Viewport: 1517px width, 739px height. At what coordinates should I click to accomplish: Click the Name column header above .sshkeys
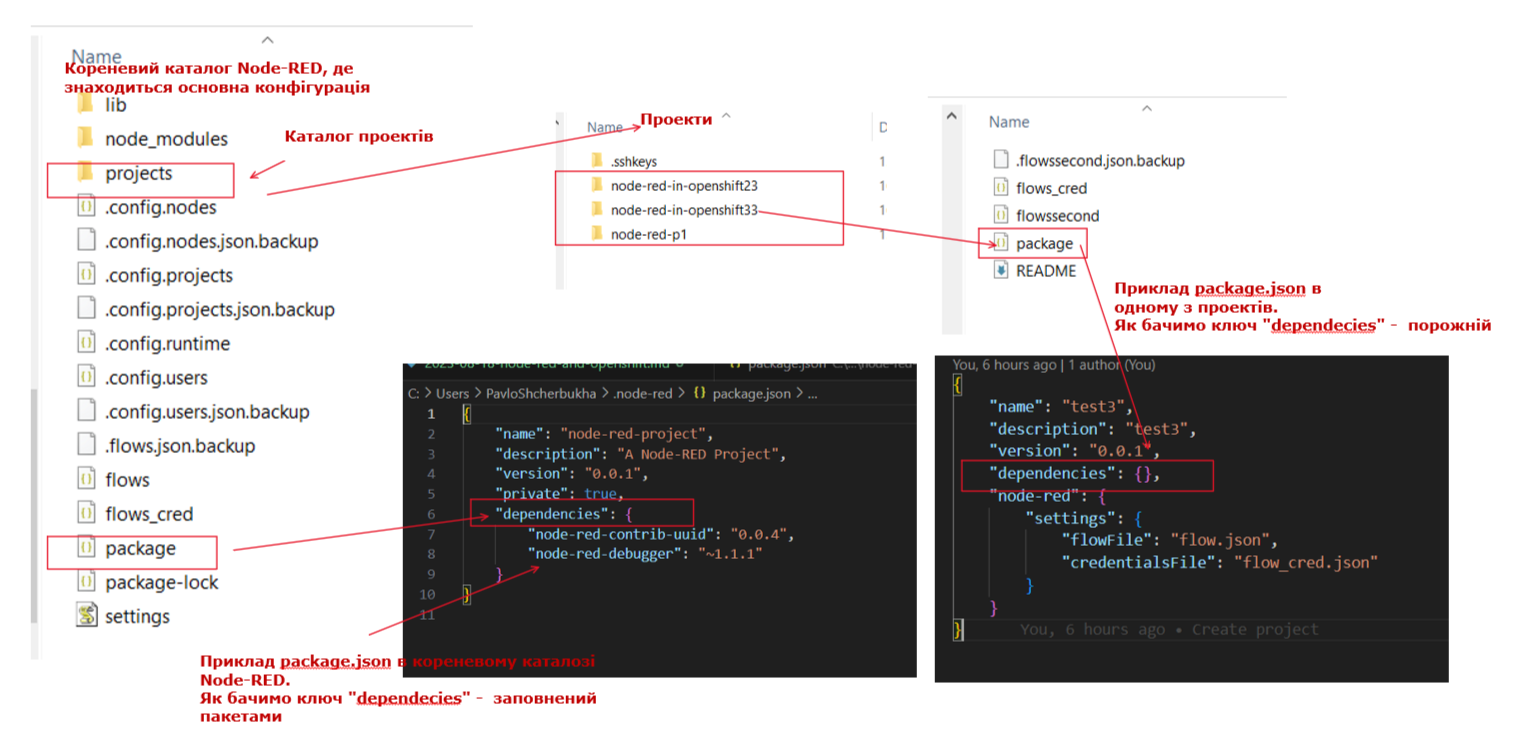(x=605, y=127)
